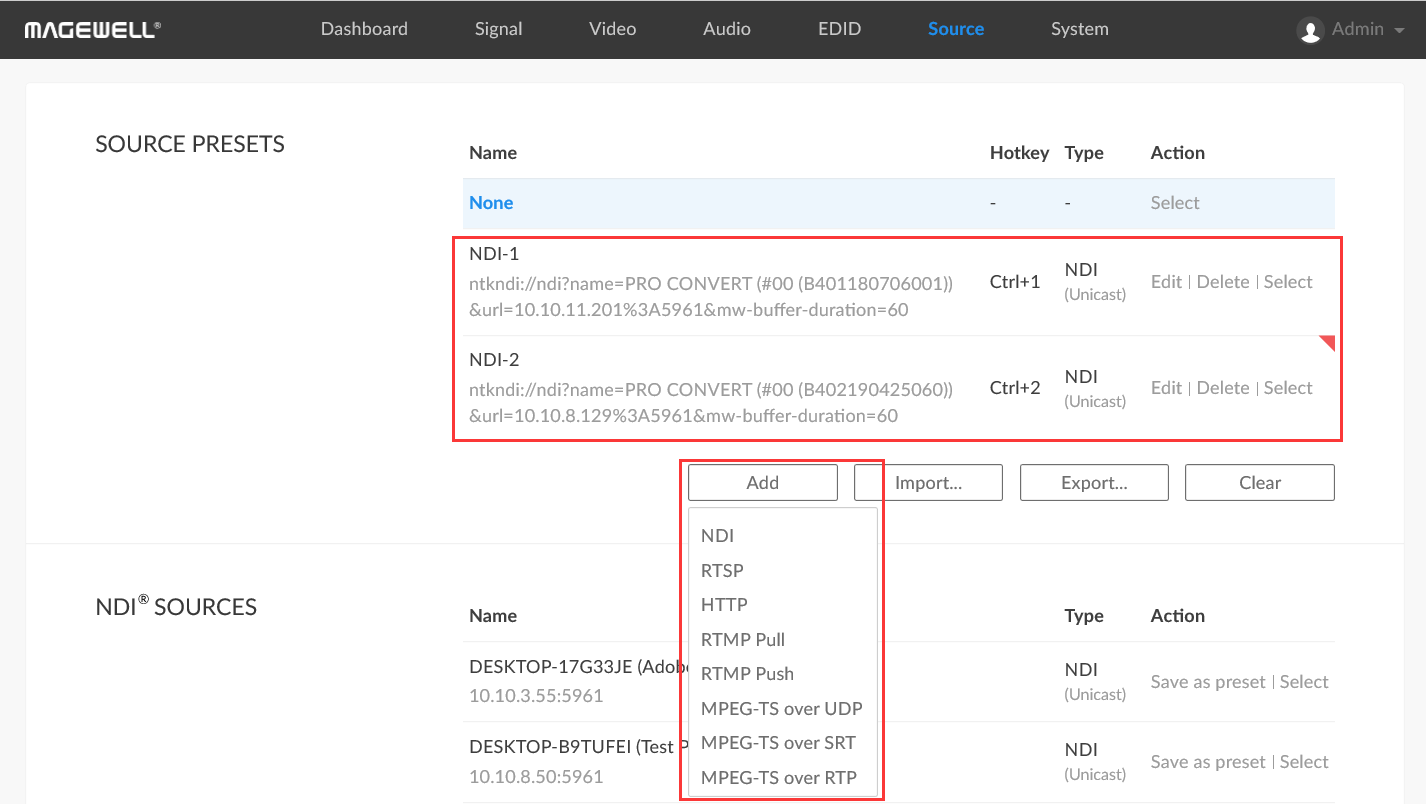The height and width of the screenshot is (804, 1426).
Task: Click the Magewell logo
Action: (x=92, y=29)
